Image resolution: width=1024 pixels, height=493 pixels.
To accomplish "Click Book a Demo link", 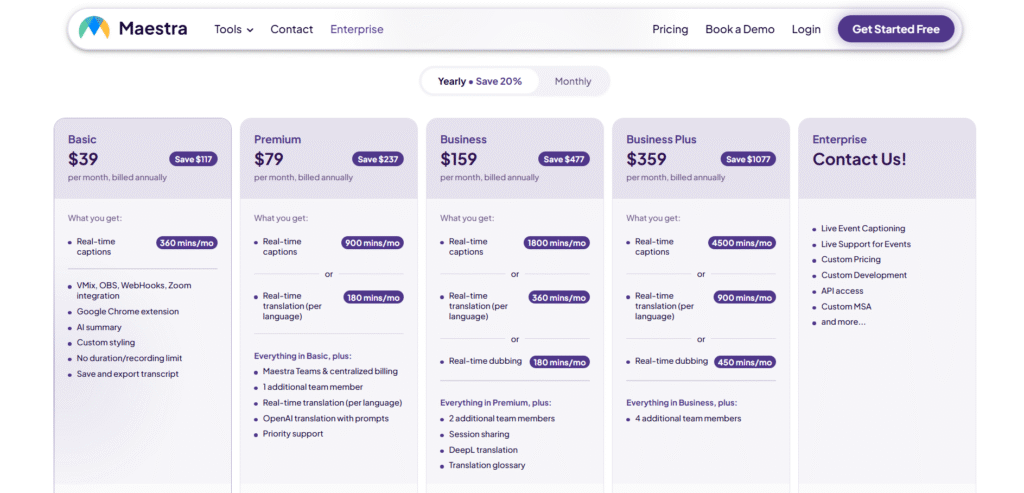I will tap(740, 29).
